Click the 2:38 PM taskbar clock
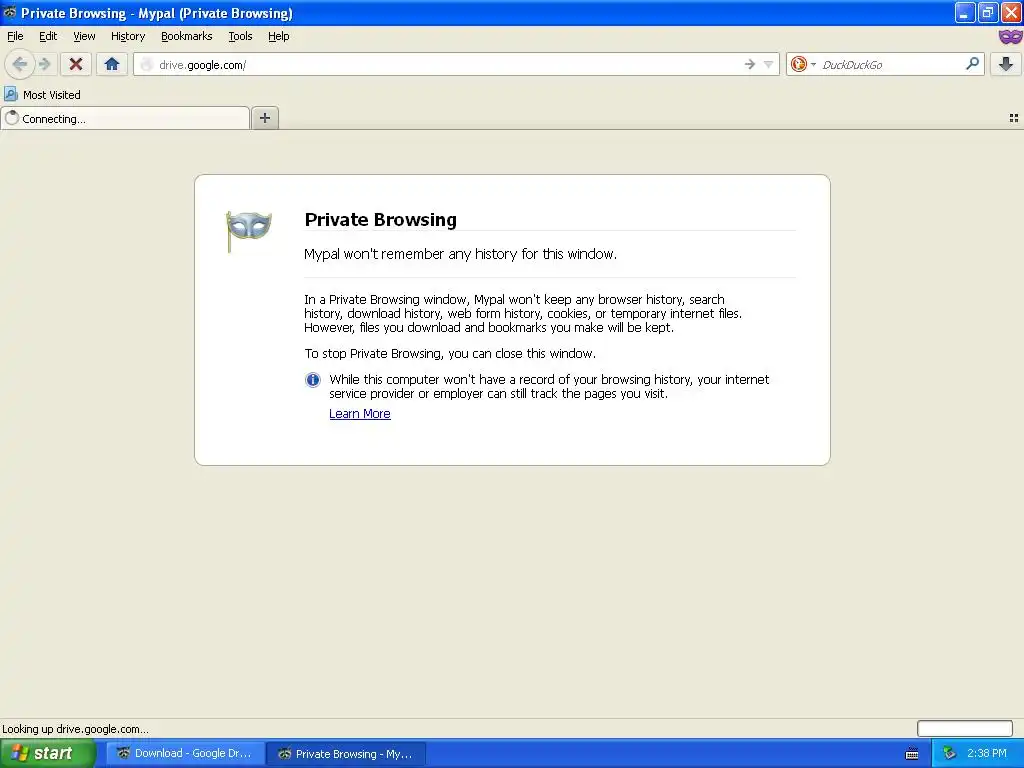The image size is (1024, 768). pos(987,753)
